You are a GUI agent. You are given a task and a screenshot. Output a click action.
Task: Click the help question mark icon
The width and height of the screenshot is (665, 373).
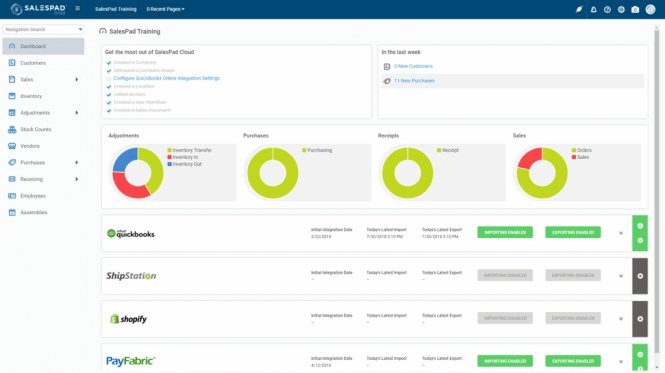click(607, 9)
